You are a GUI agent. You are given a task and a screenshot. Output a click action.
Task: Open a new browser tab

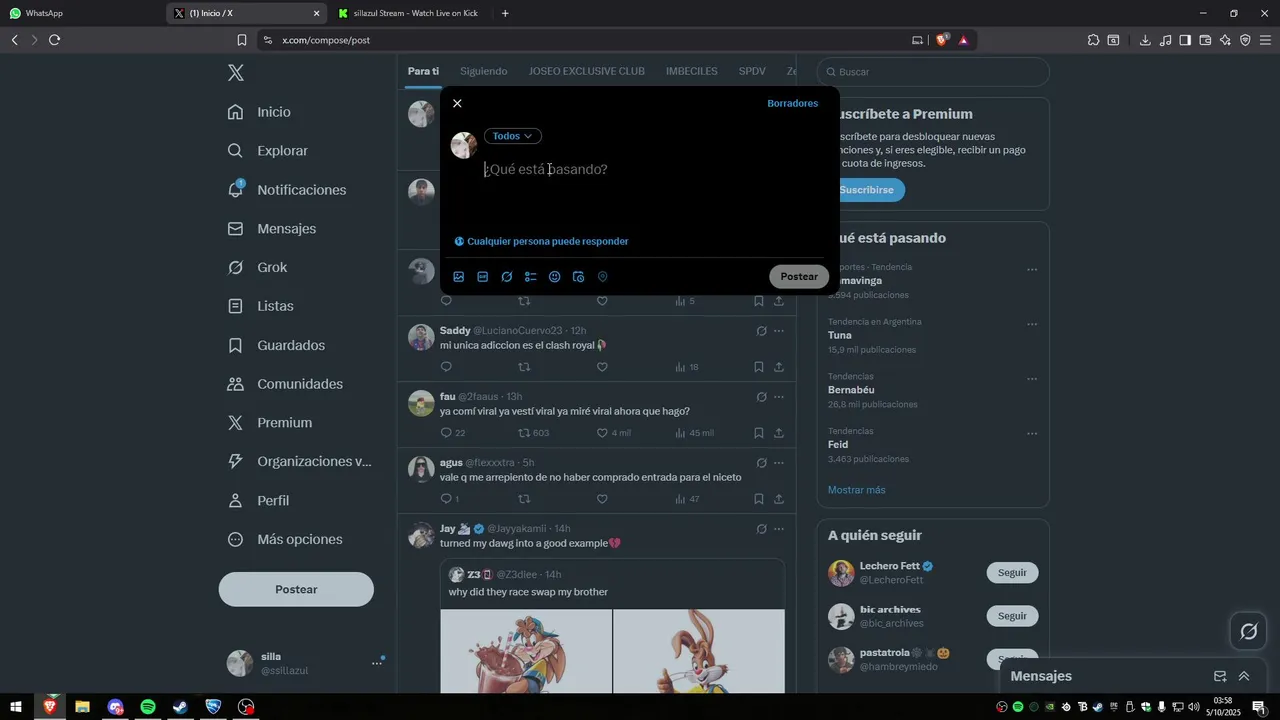tap(505, 13)
